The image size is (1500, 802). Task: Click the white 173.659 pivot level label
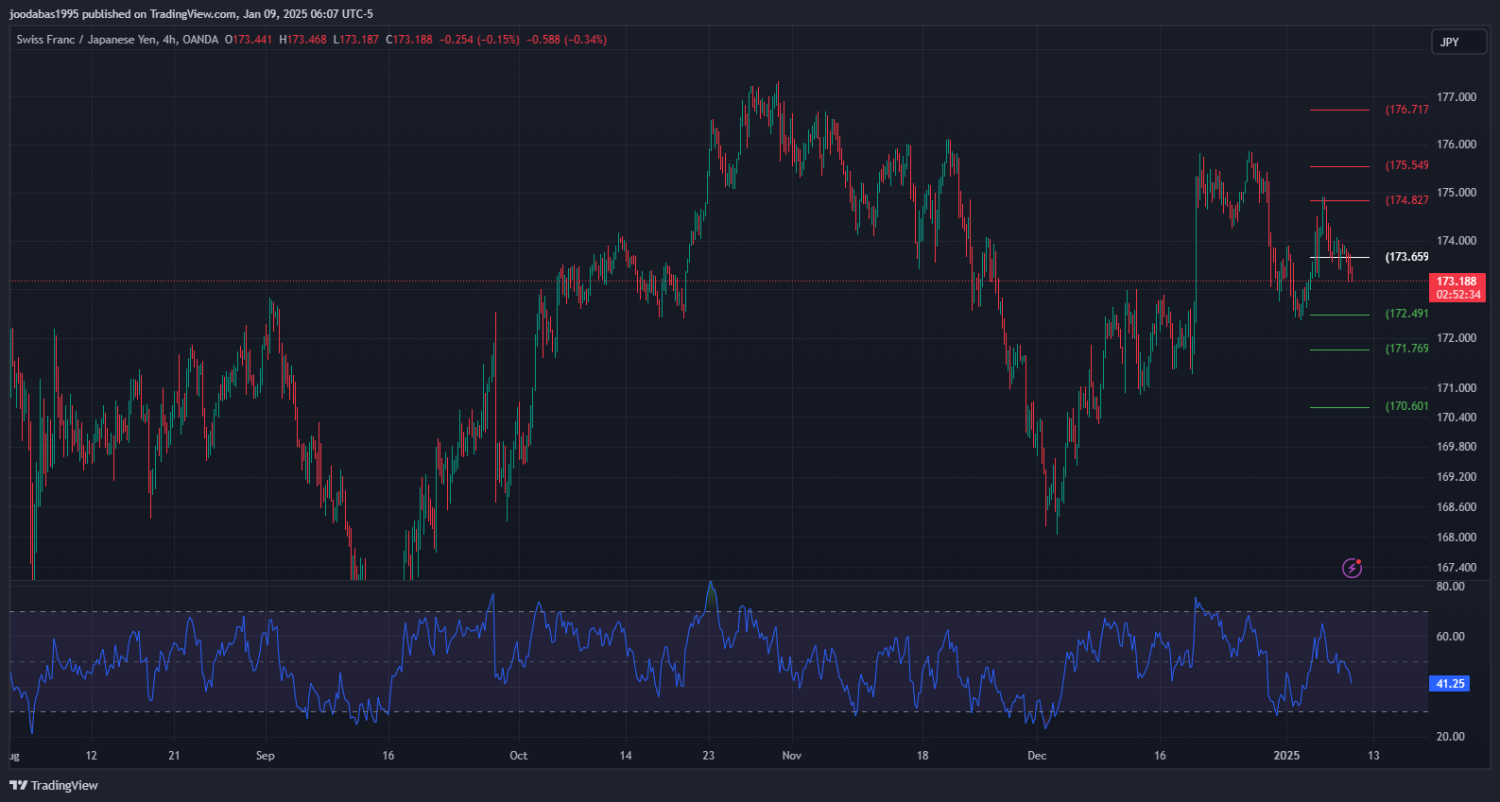(1406, 257)
